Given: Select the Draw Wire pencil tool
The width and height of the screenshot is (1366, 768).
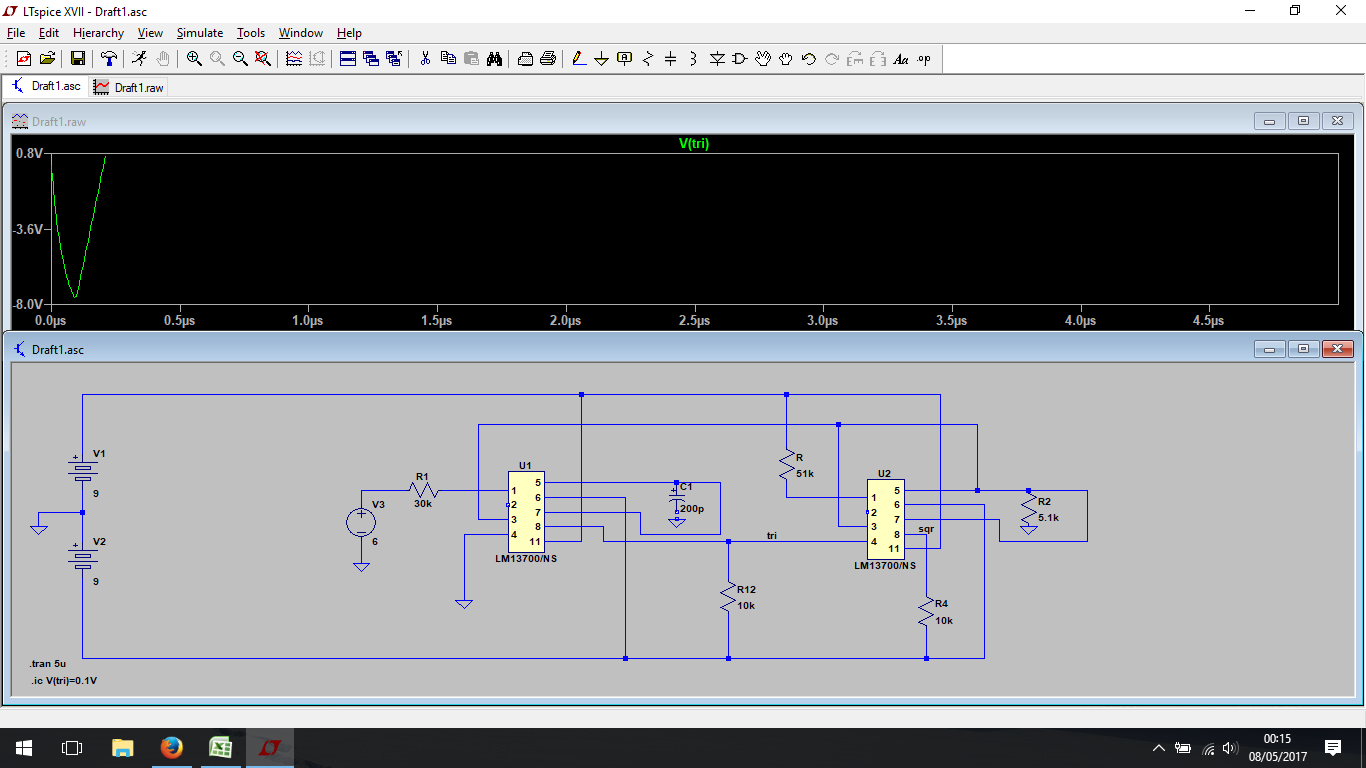Looking at the screenshot, I should tap(579, 59).
